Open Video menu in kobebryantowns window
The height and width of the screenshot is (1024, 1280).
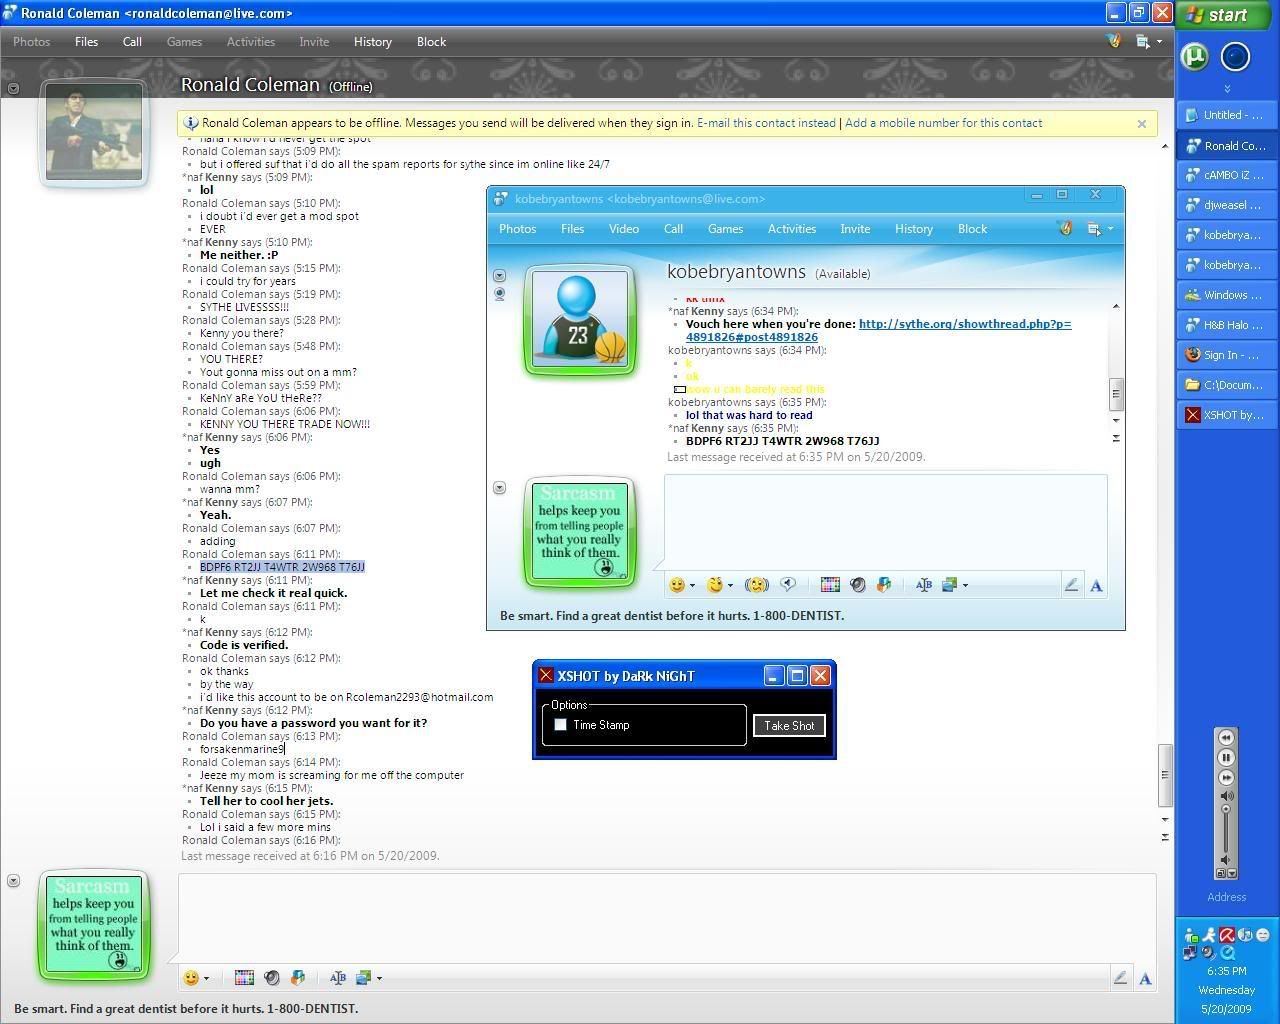click(624, 229)
